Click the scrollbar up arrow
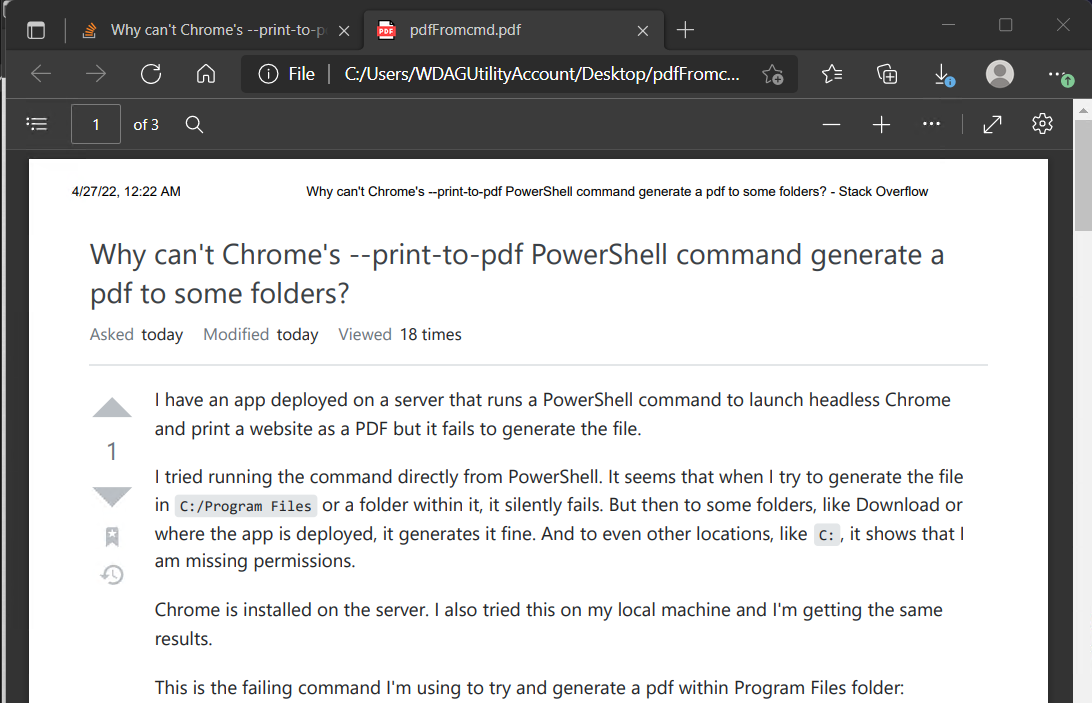Image resolution: width=1092 pixels, height=703 pixels. pyautogui.click(x=1083, y=110)
